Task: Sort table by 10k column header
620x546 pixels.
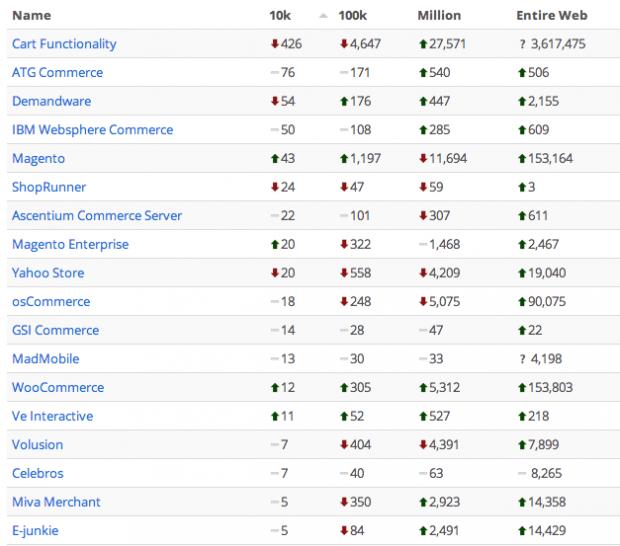Action: click(x=280, y=15)
